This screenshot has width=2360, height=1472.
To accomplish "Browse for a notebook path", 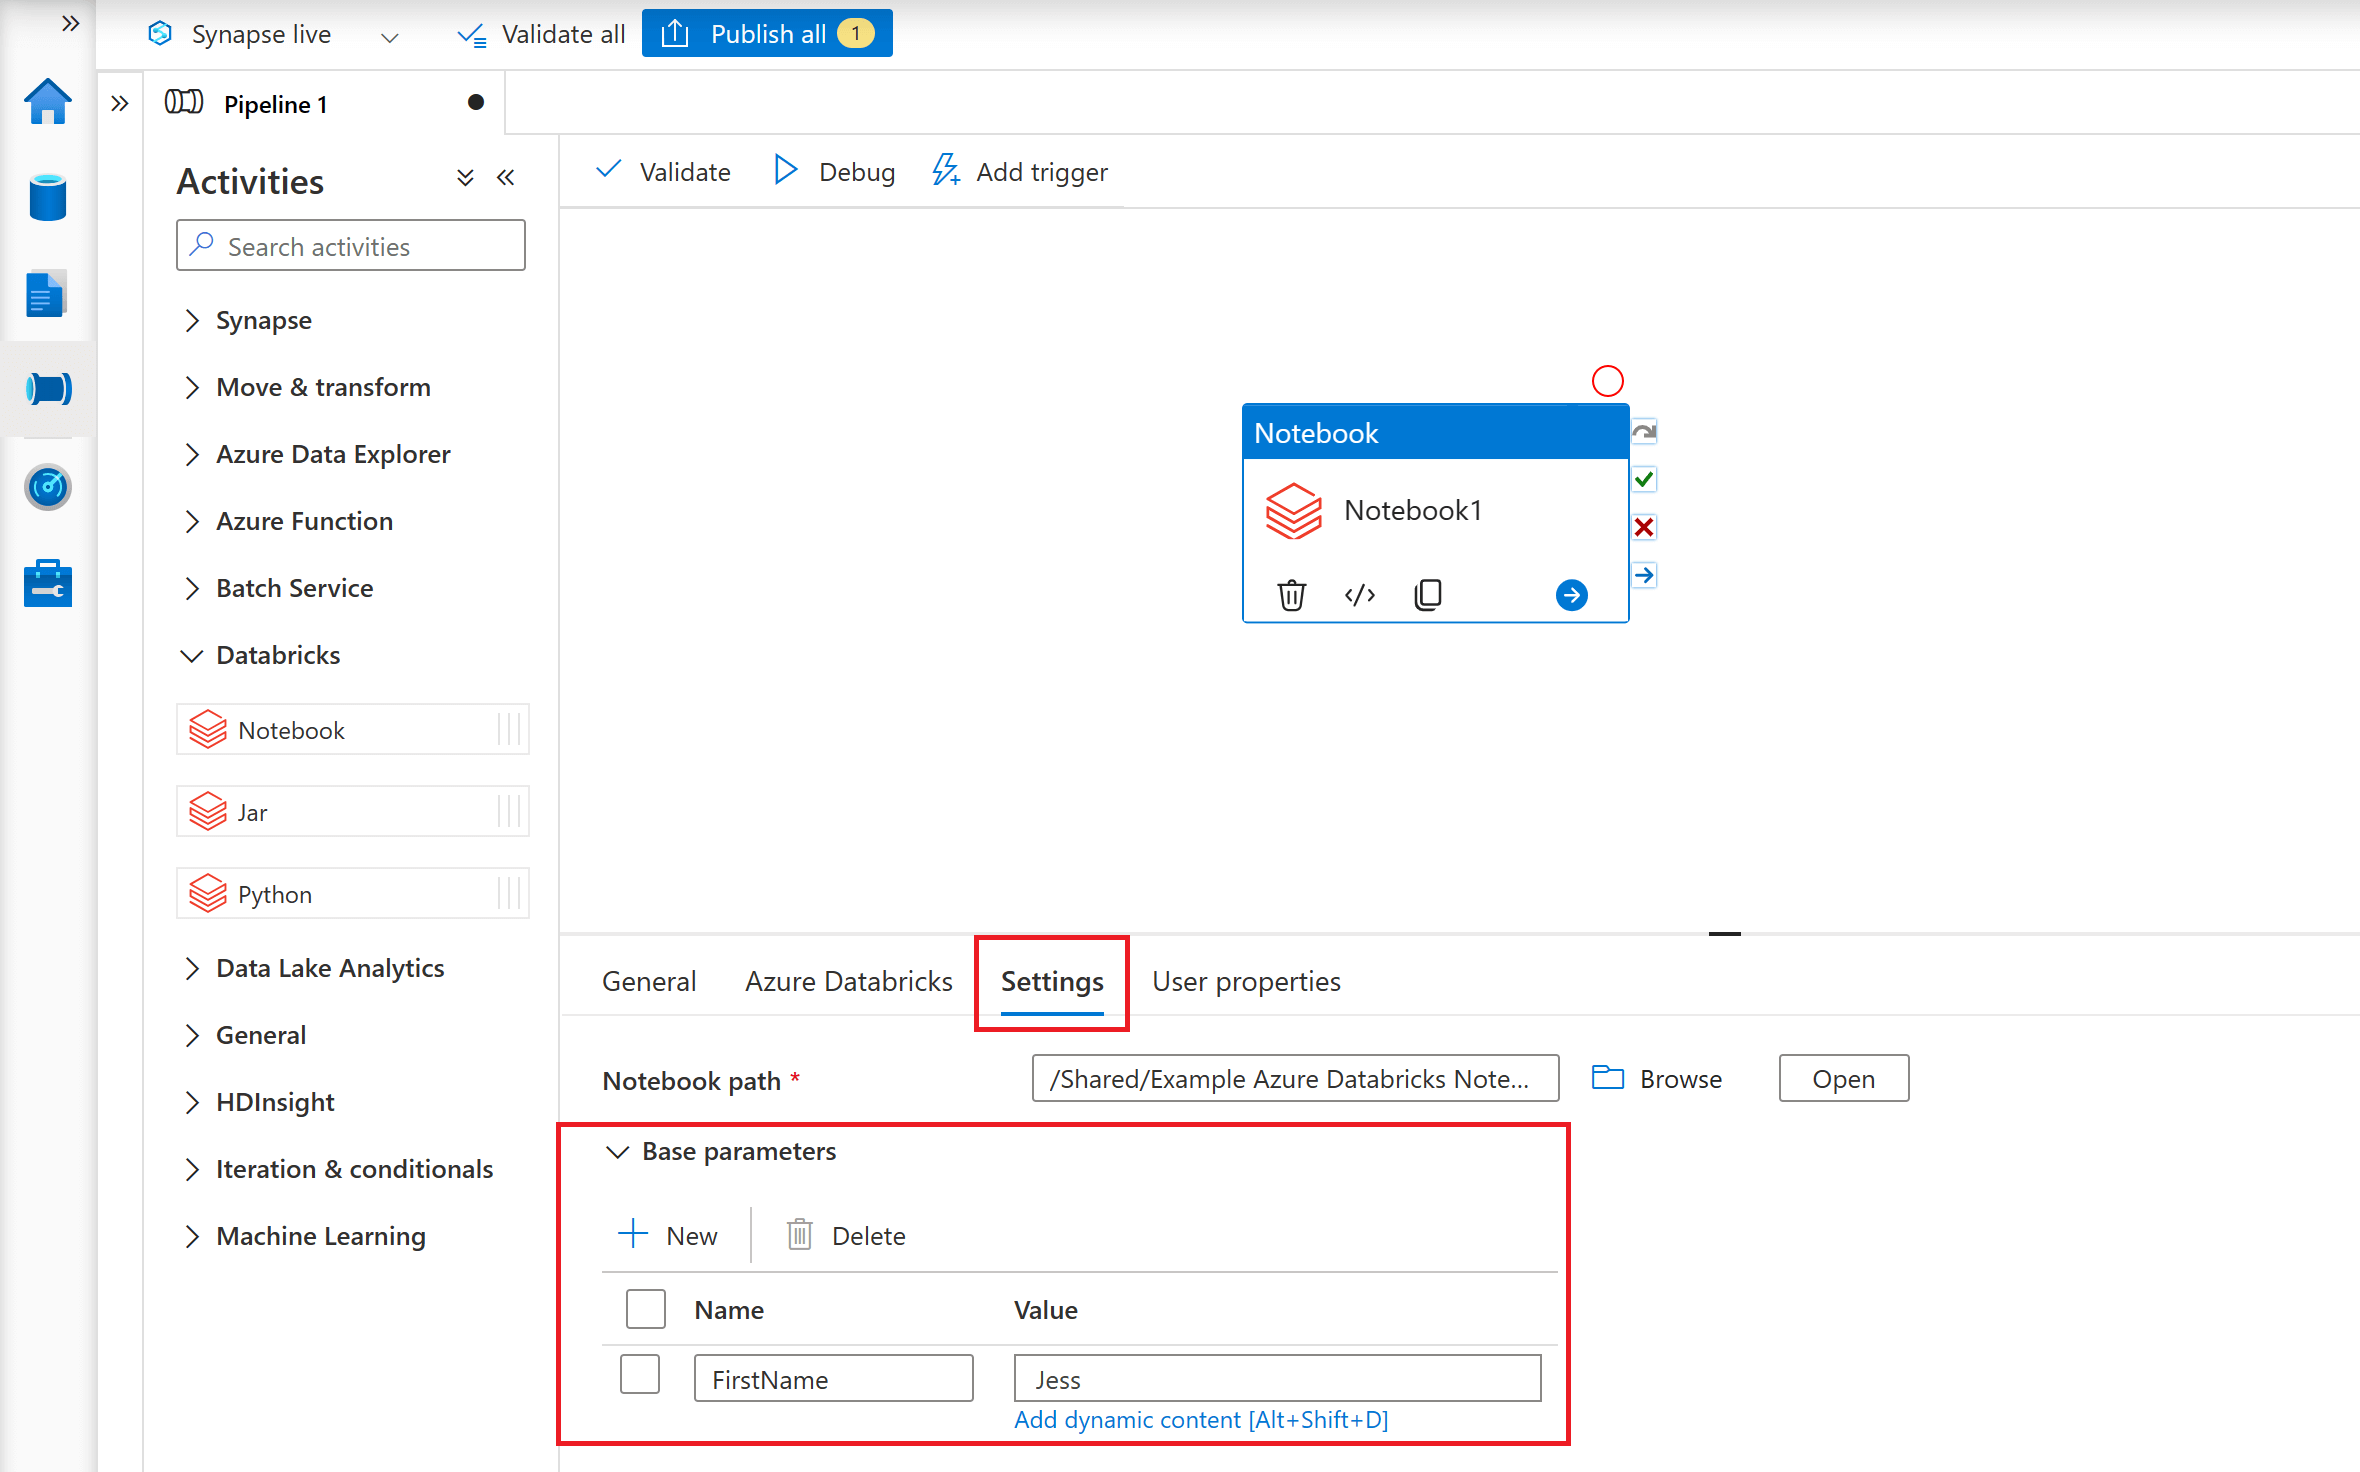I will pos(1657,1078).
